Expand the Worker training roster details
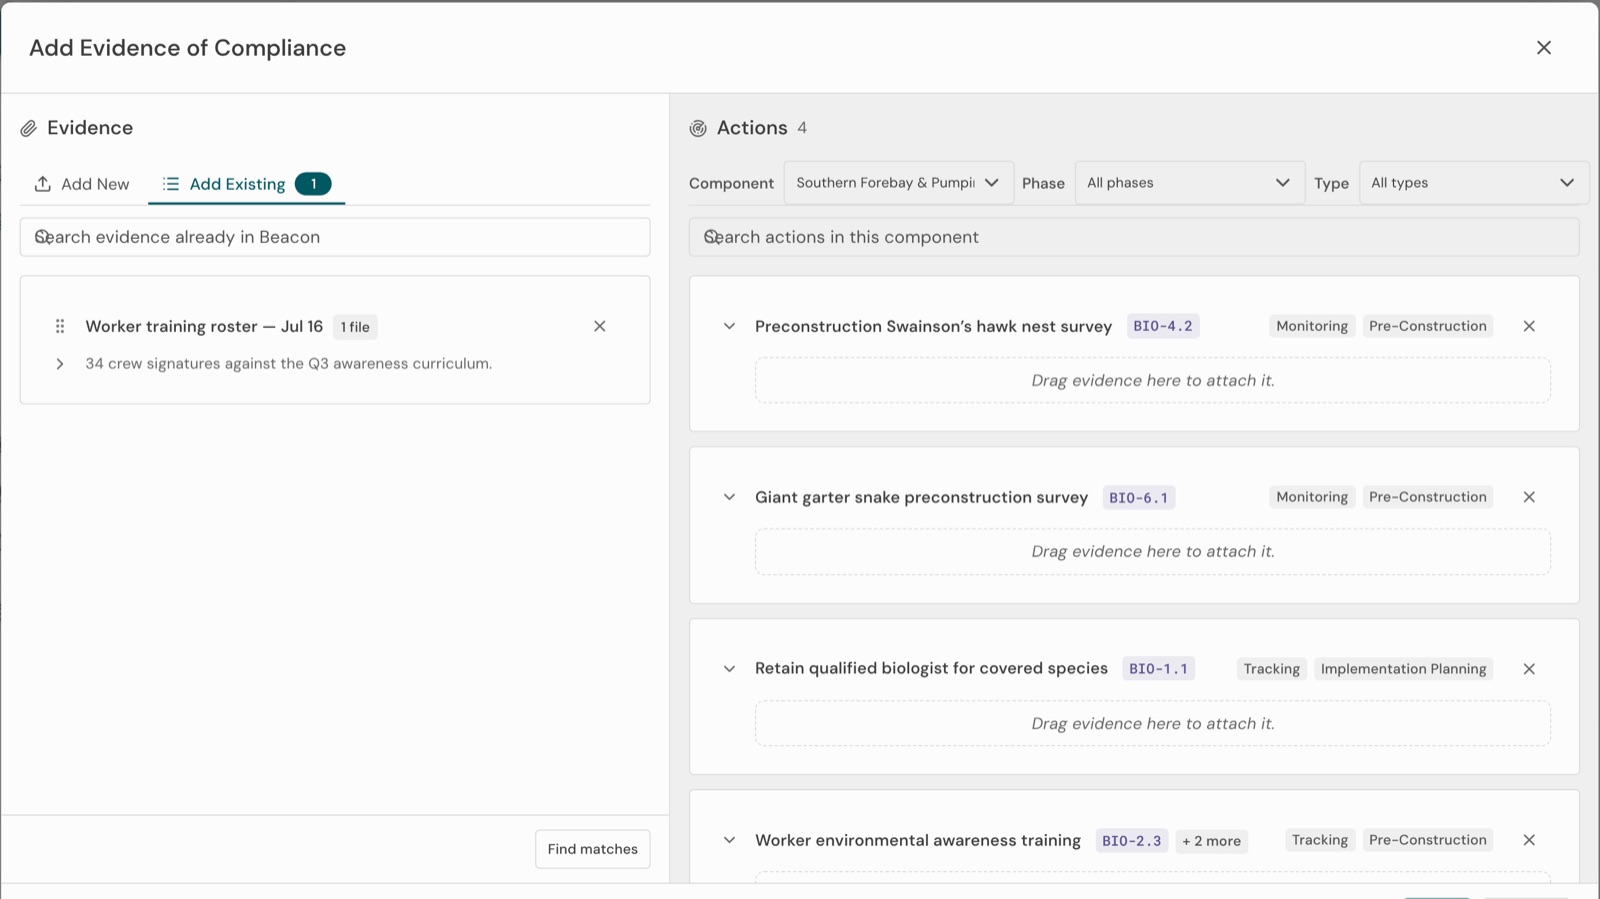This screenshot has width=1600, height=899. tap(60, 364)
